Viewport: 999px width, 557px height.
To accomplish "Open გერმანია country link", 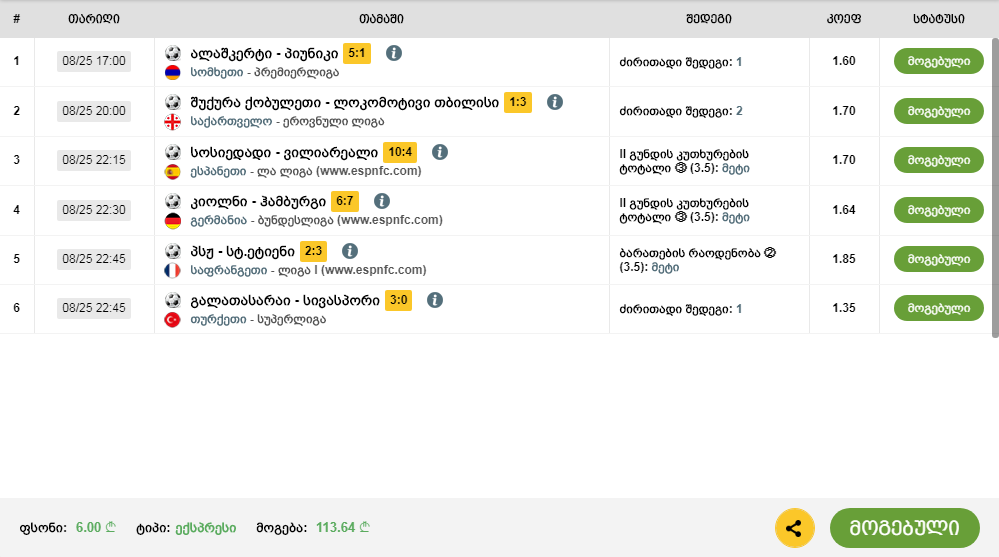I will (219, 221).
